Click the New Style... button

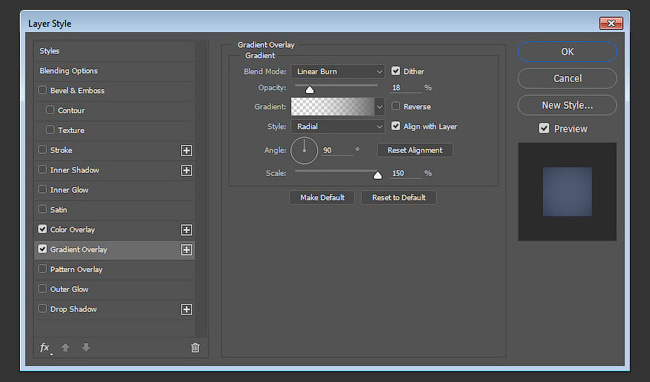567,105
